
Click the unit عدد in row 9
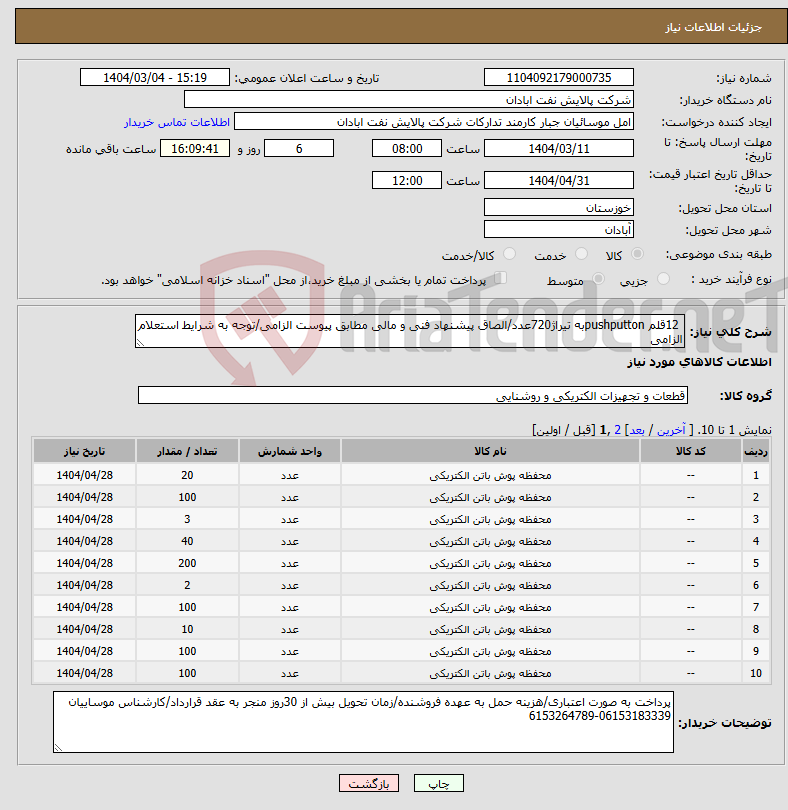point(289,651)
